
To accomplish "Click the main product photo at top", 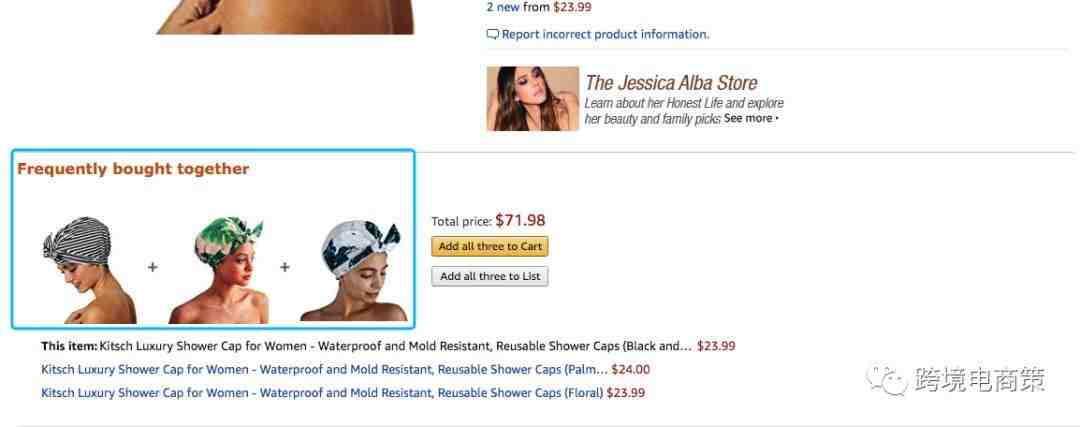I will [285, 17].
